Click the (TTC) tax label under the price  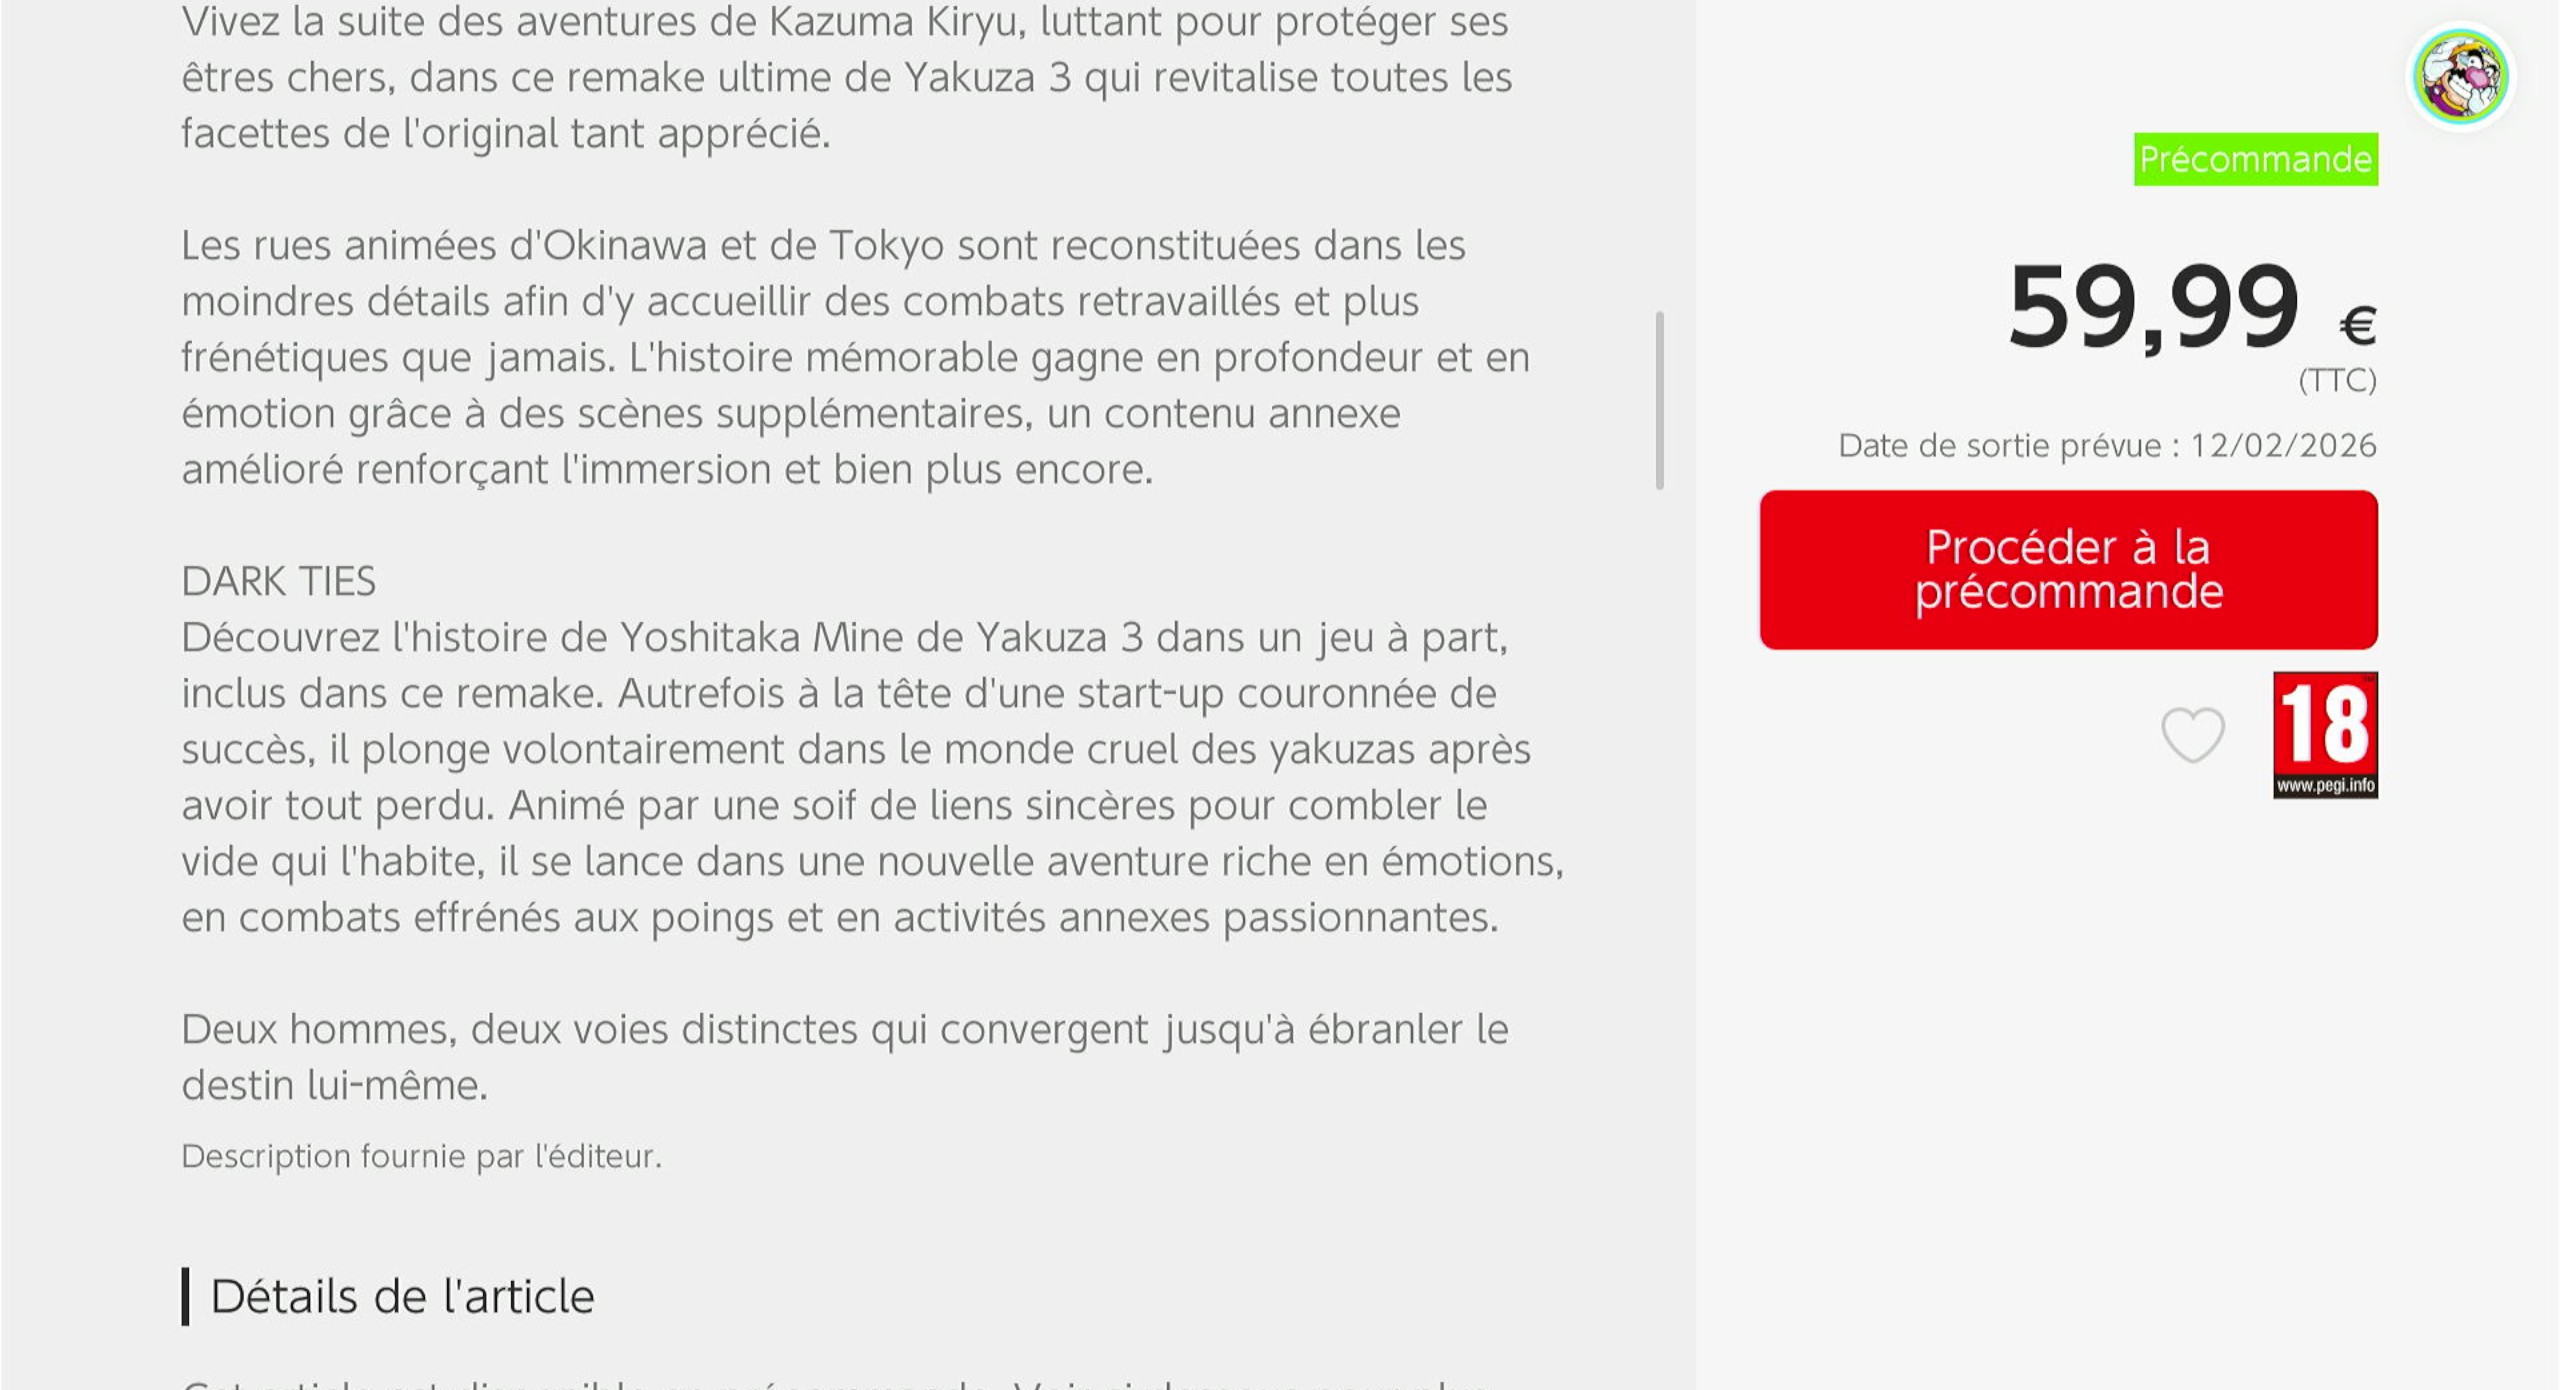click(2337, 380)
